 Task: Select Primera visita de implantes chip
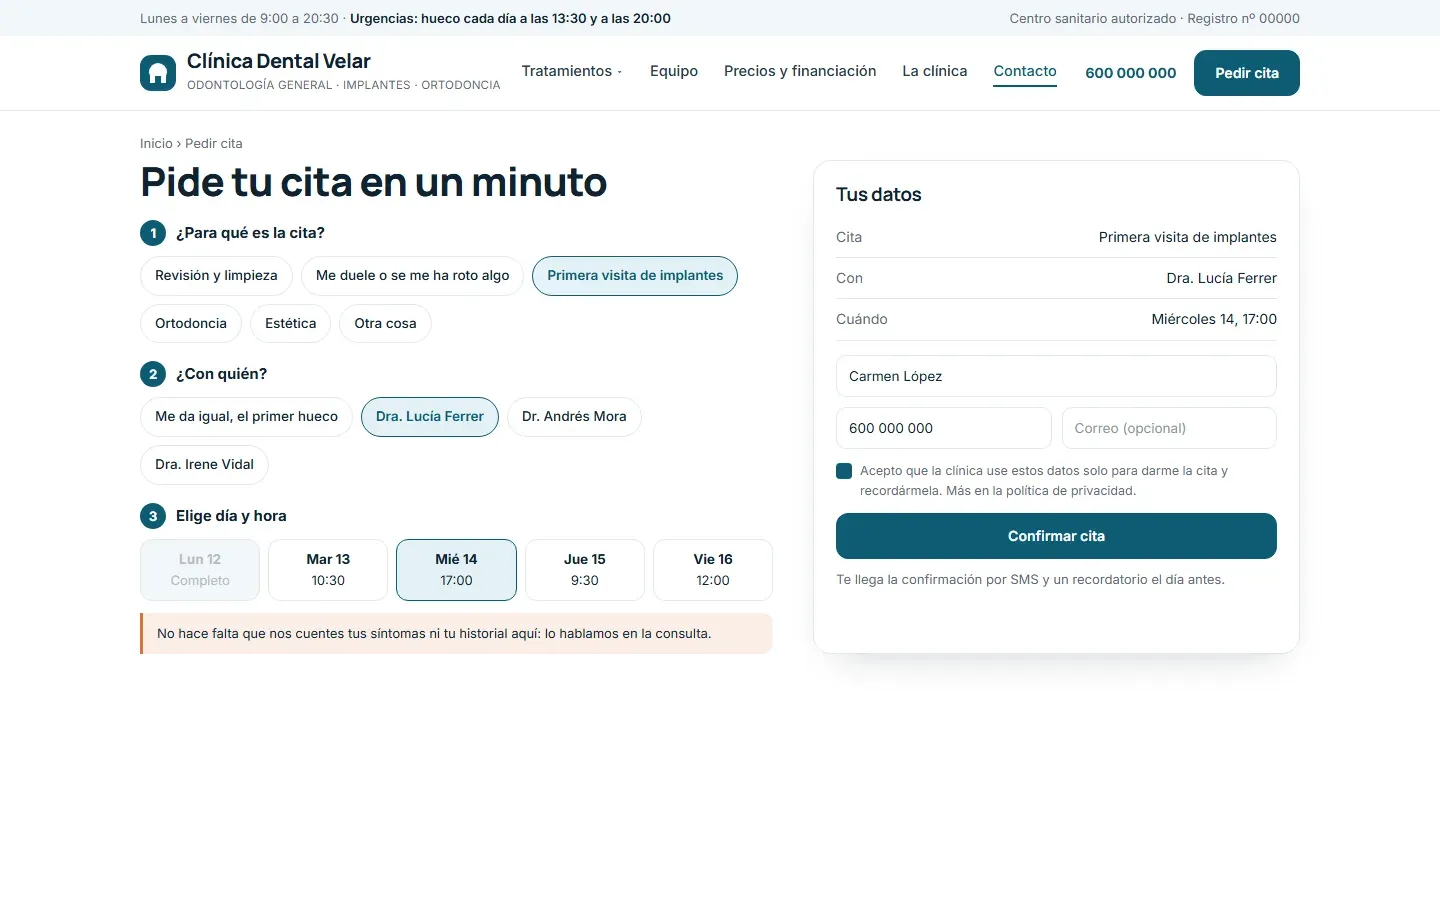[x=635, y=276]
